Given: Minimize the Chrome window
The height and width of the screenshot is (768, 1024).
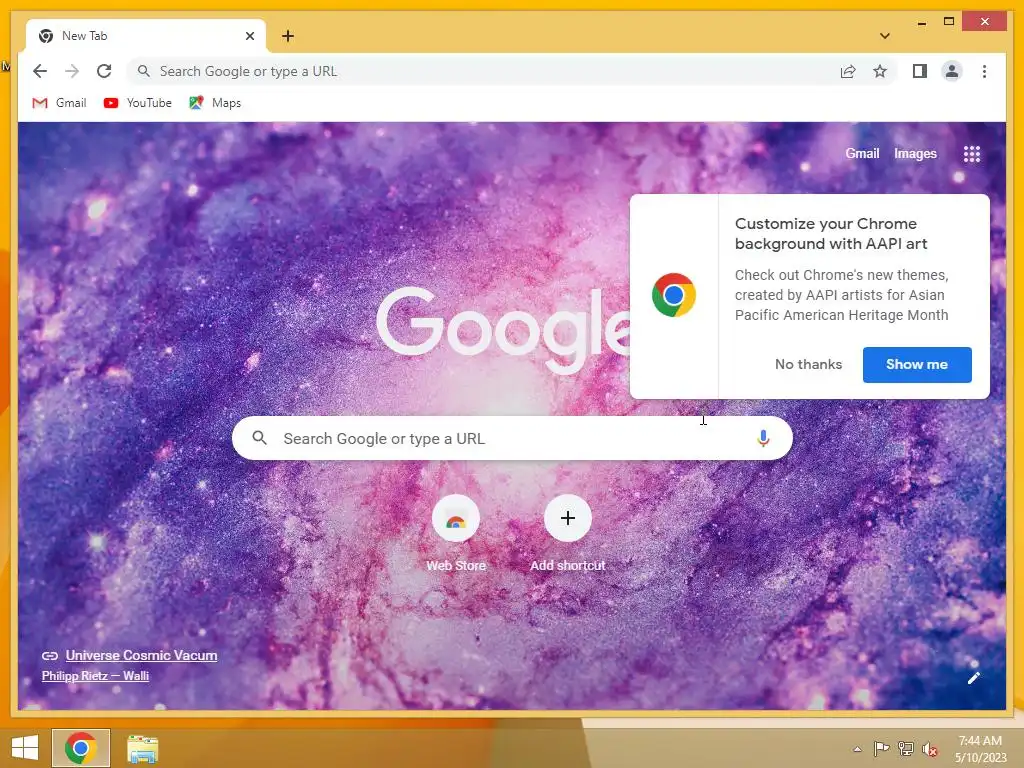Looking at the screenshot, I should pos(921,23).
